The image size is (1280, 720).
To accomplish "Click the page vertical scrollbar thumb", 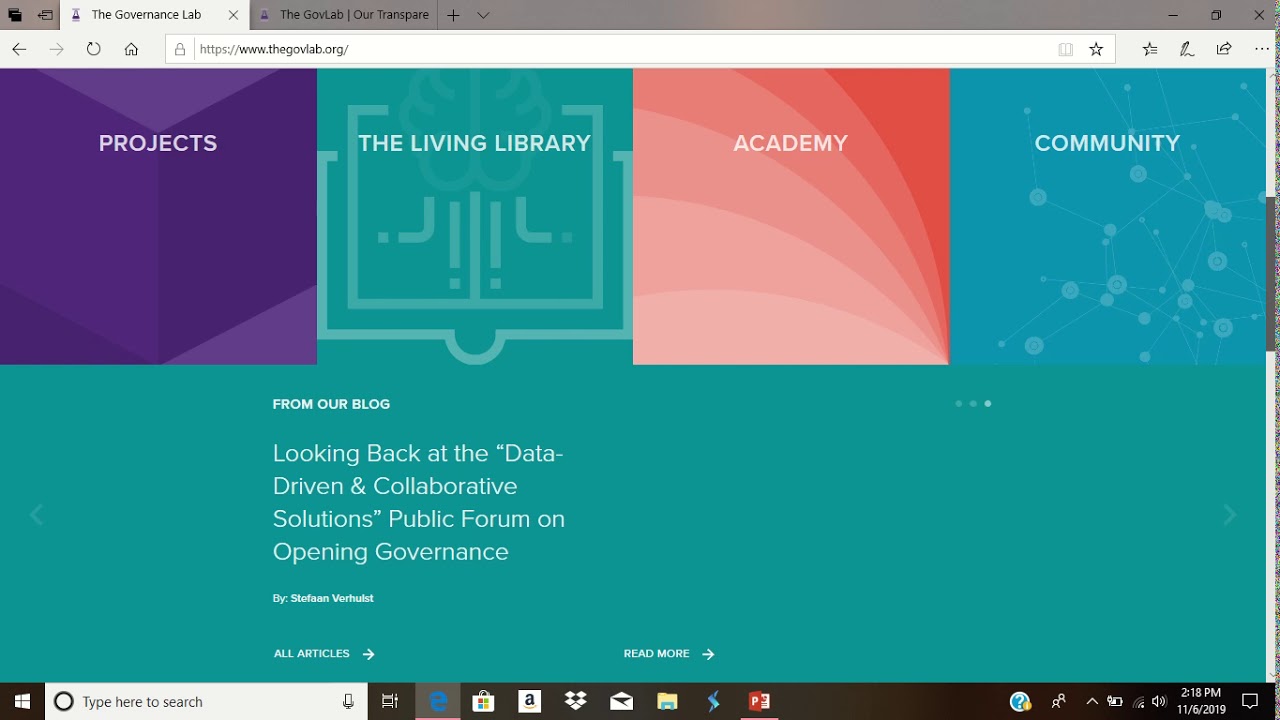I will (x=1272, y=273).
